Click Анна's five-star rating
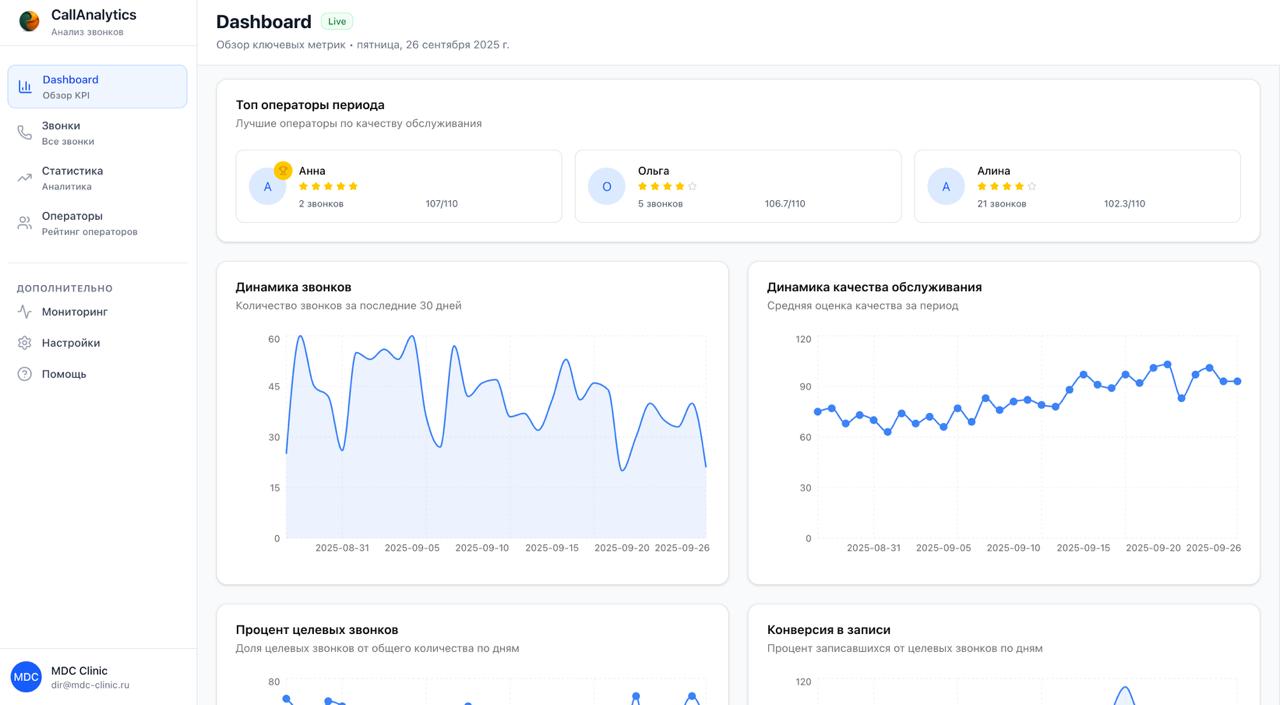 tap(328, 186)
